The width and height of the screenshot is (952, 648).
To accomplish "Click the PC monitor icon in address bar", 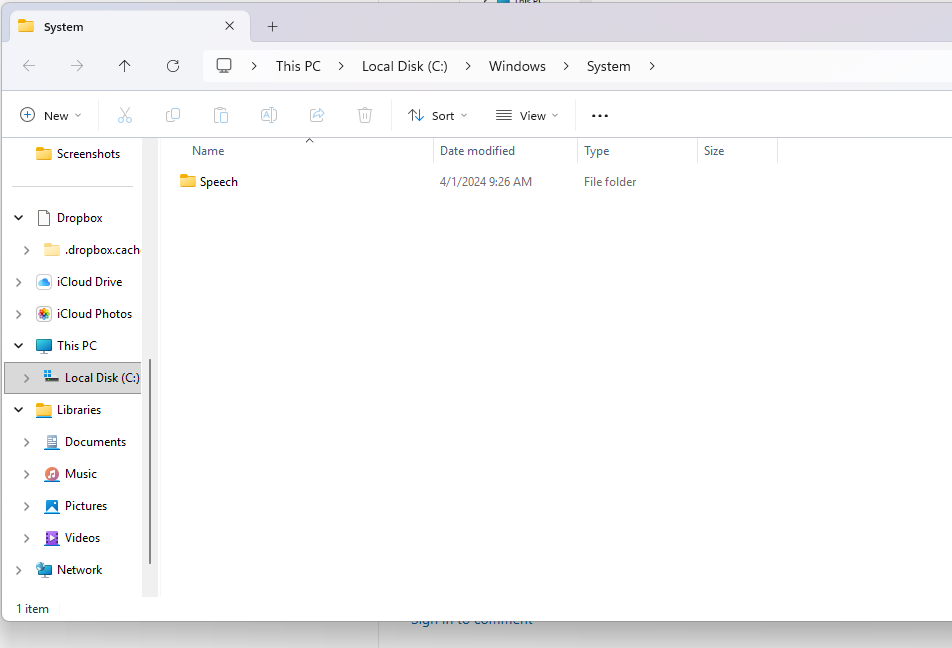I will click(x=224, y=66).
